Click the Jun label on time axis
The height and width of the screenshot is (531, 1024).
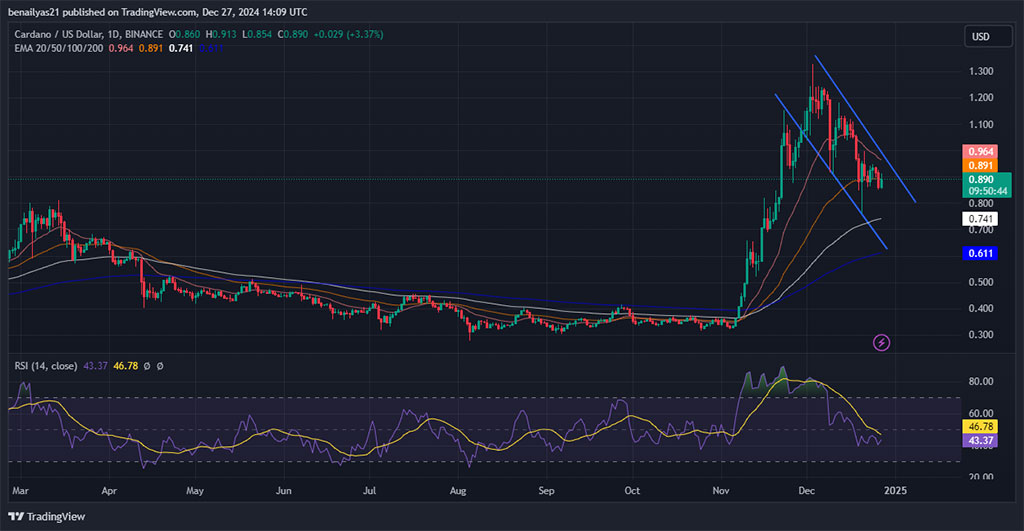click(283, 491)
